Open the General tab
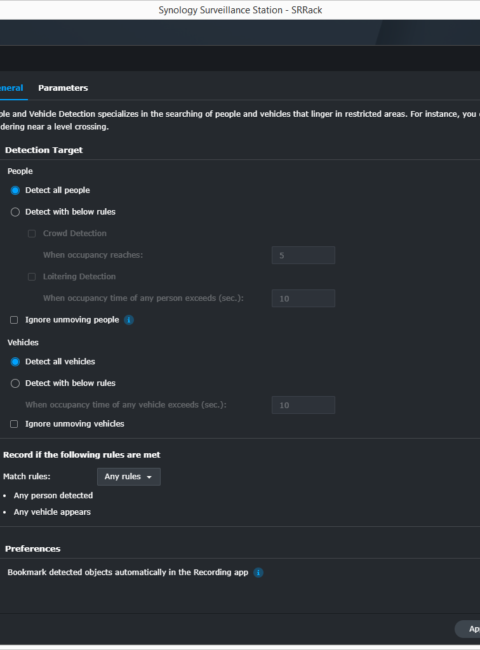 12,88
